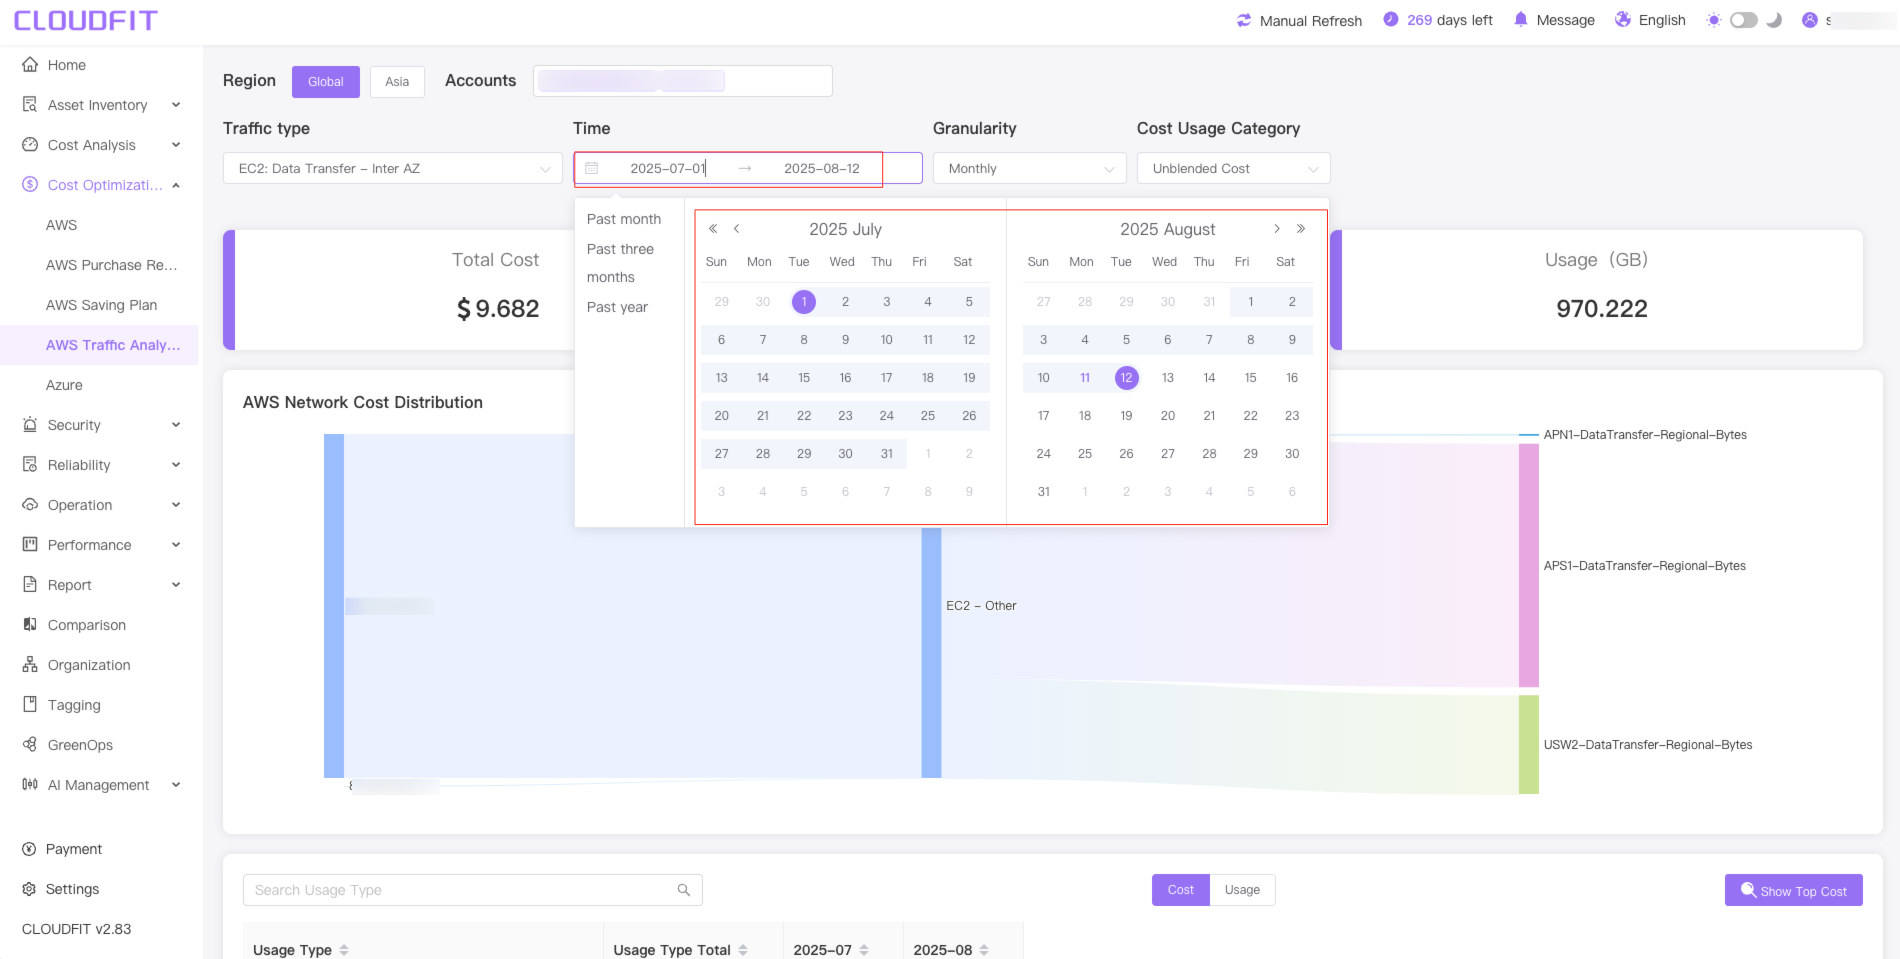Screen dimensions: 1900x959
Task: Go to previous month in calendar
Action: click(737, 229)
